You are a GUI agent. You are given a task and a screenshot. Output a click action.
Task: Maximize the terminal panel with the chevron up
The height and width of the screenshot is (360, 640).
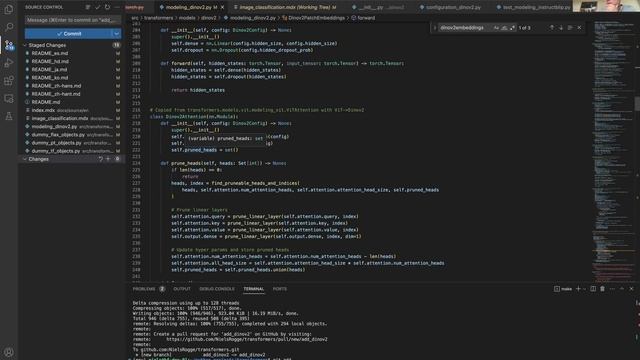pos(622,289)
